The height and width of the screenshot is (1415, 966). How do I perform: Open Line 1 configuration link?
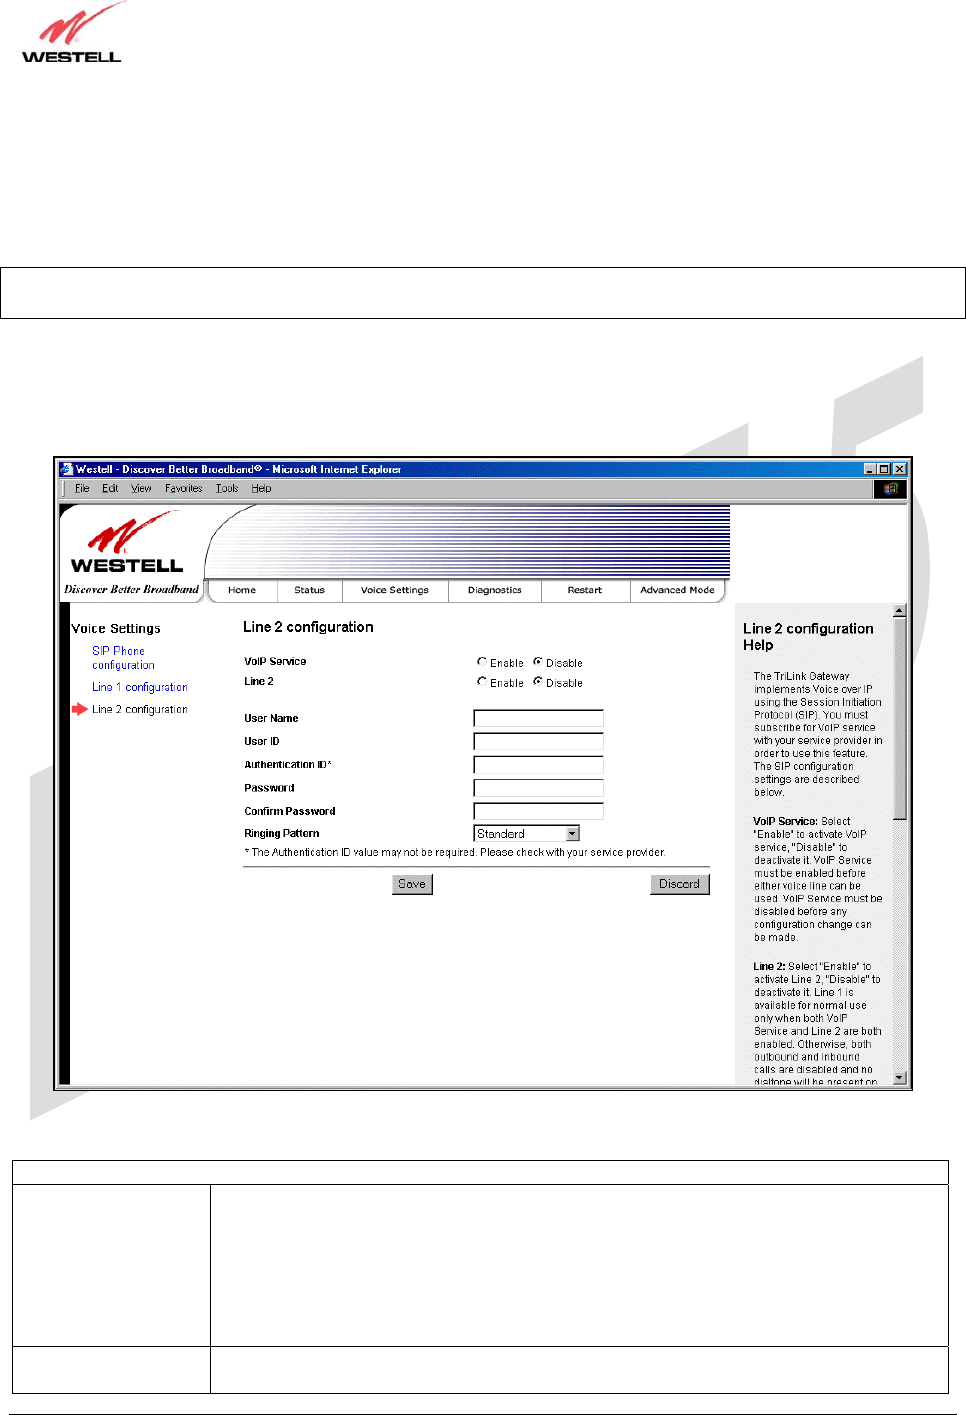[140, 687]
